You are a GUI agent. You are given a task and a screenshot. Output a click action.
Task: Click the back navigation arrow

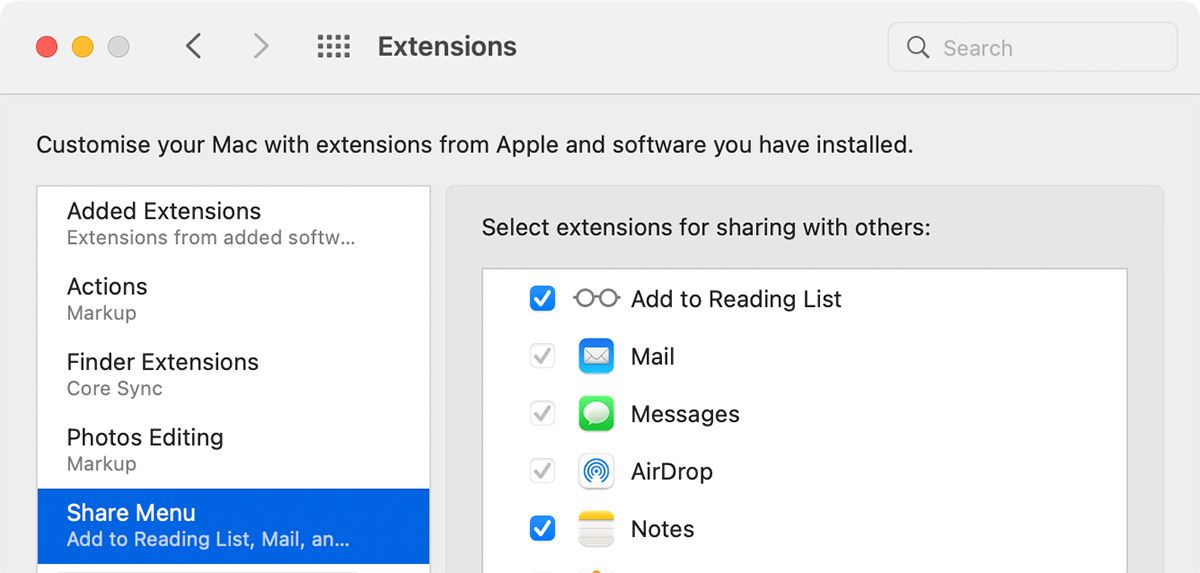[x=194, y=46]
